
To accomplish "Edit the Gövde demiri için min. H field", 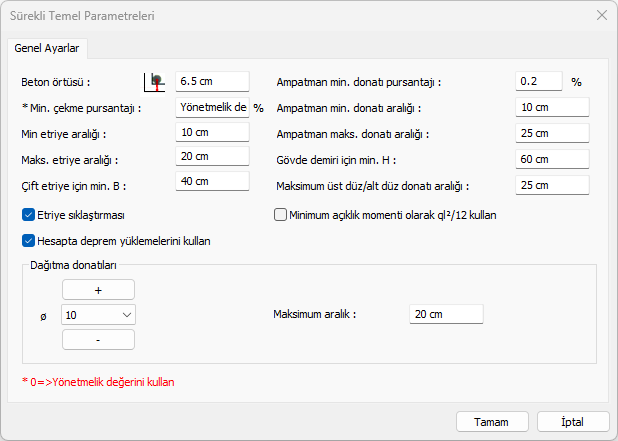I will [552, 157].
